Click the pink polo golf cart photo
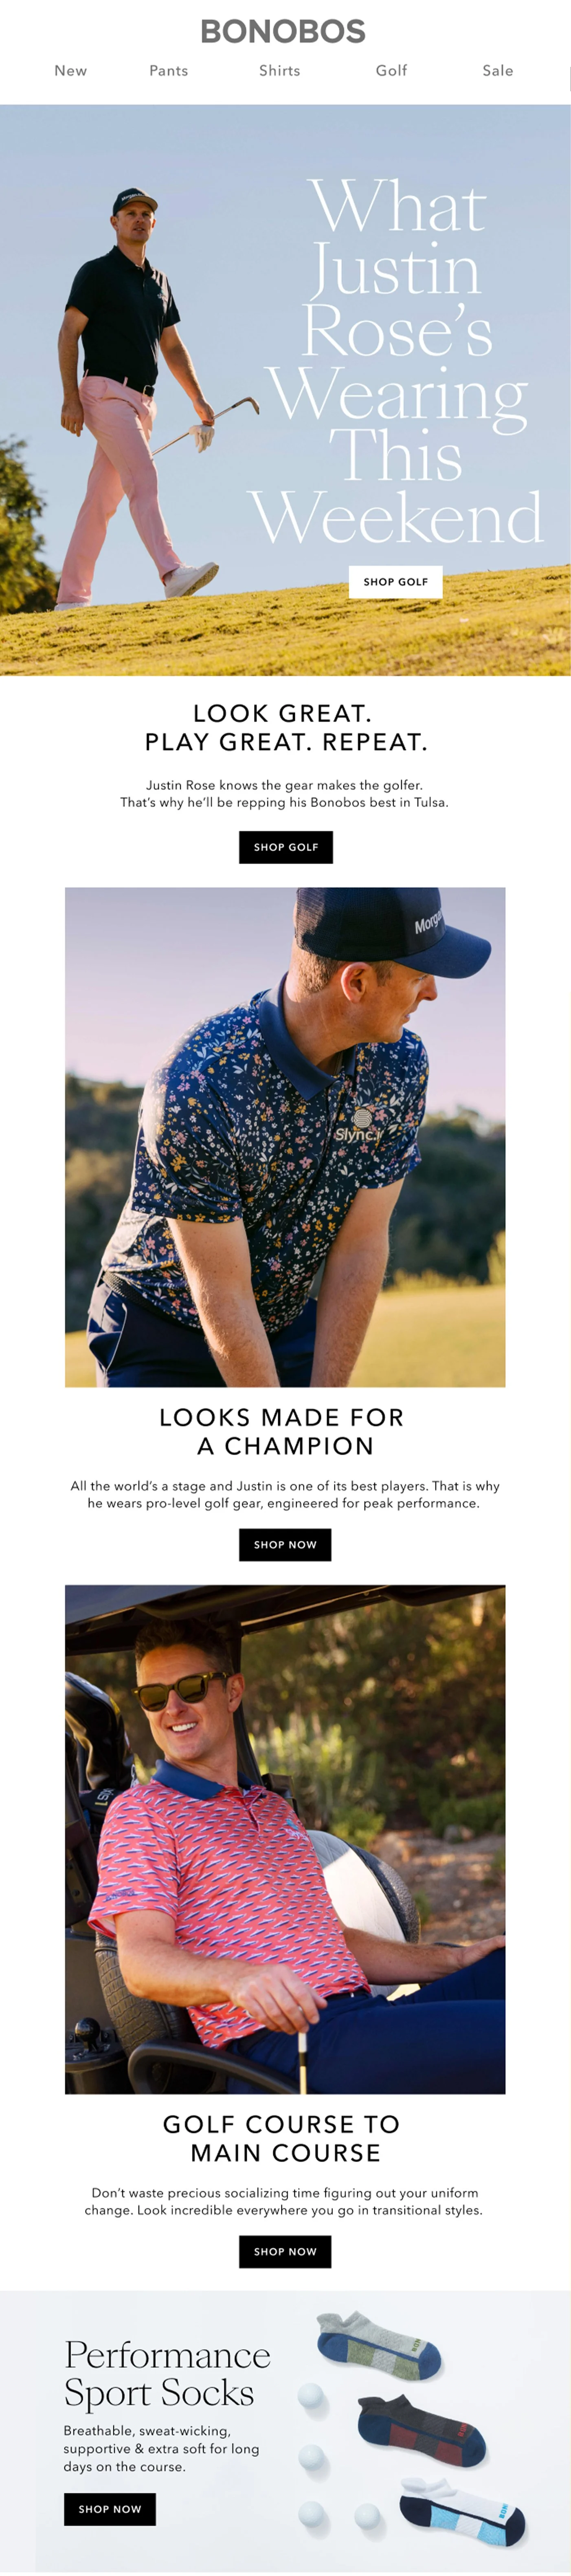This screenshot has width=571, height=2576. (285, 1839)
